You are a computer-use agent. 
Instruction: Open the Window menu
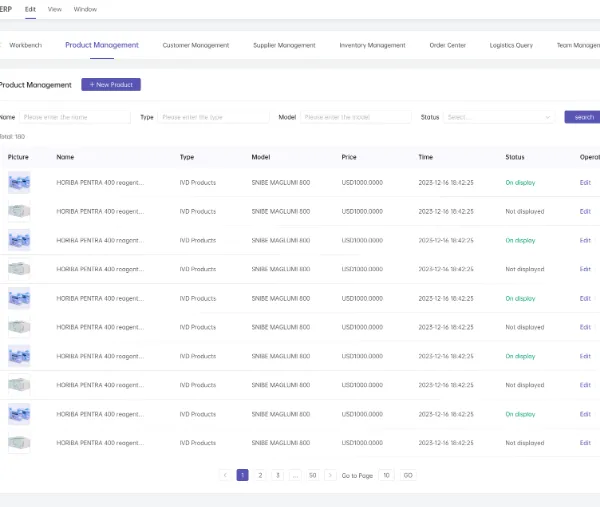tap(85, 9)
